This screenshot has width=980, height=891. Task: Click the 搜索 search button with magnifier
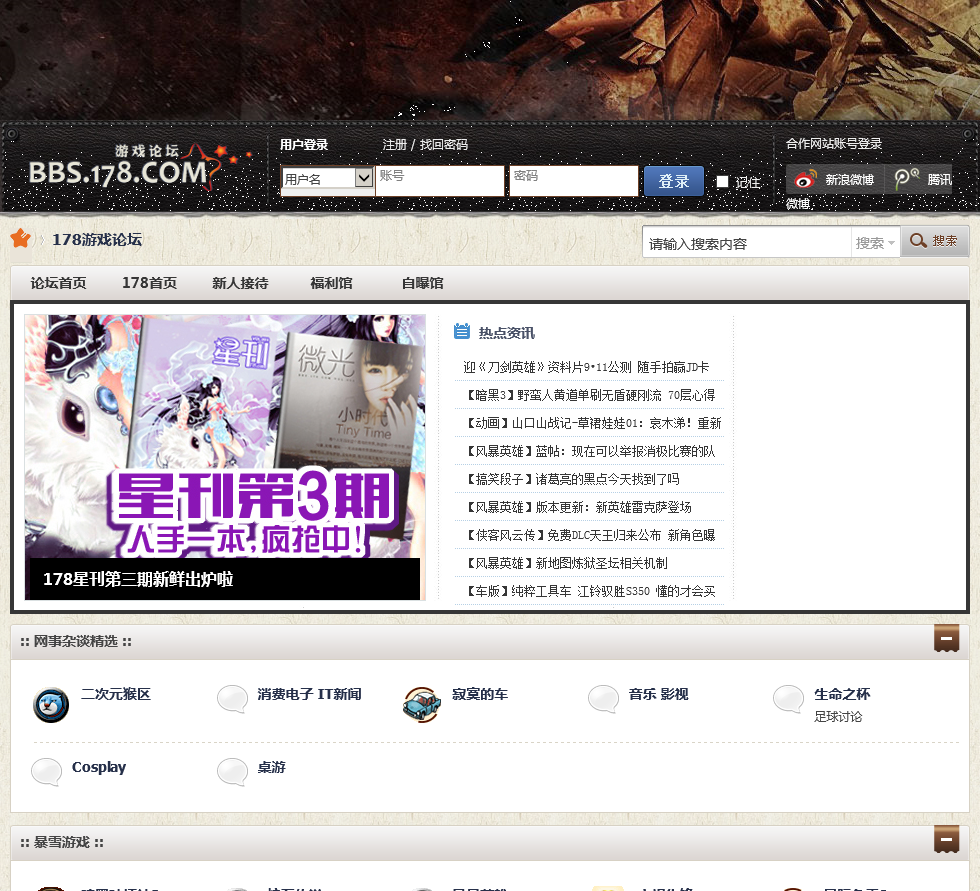point(934,241)
